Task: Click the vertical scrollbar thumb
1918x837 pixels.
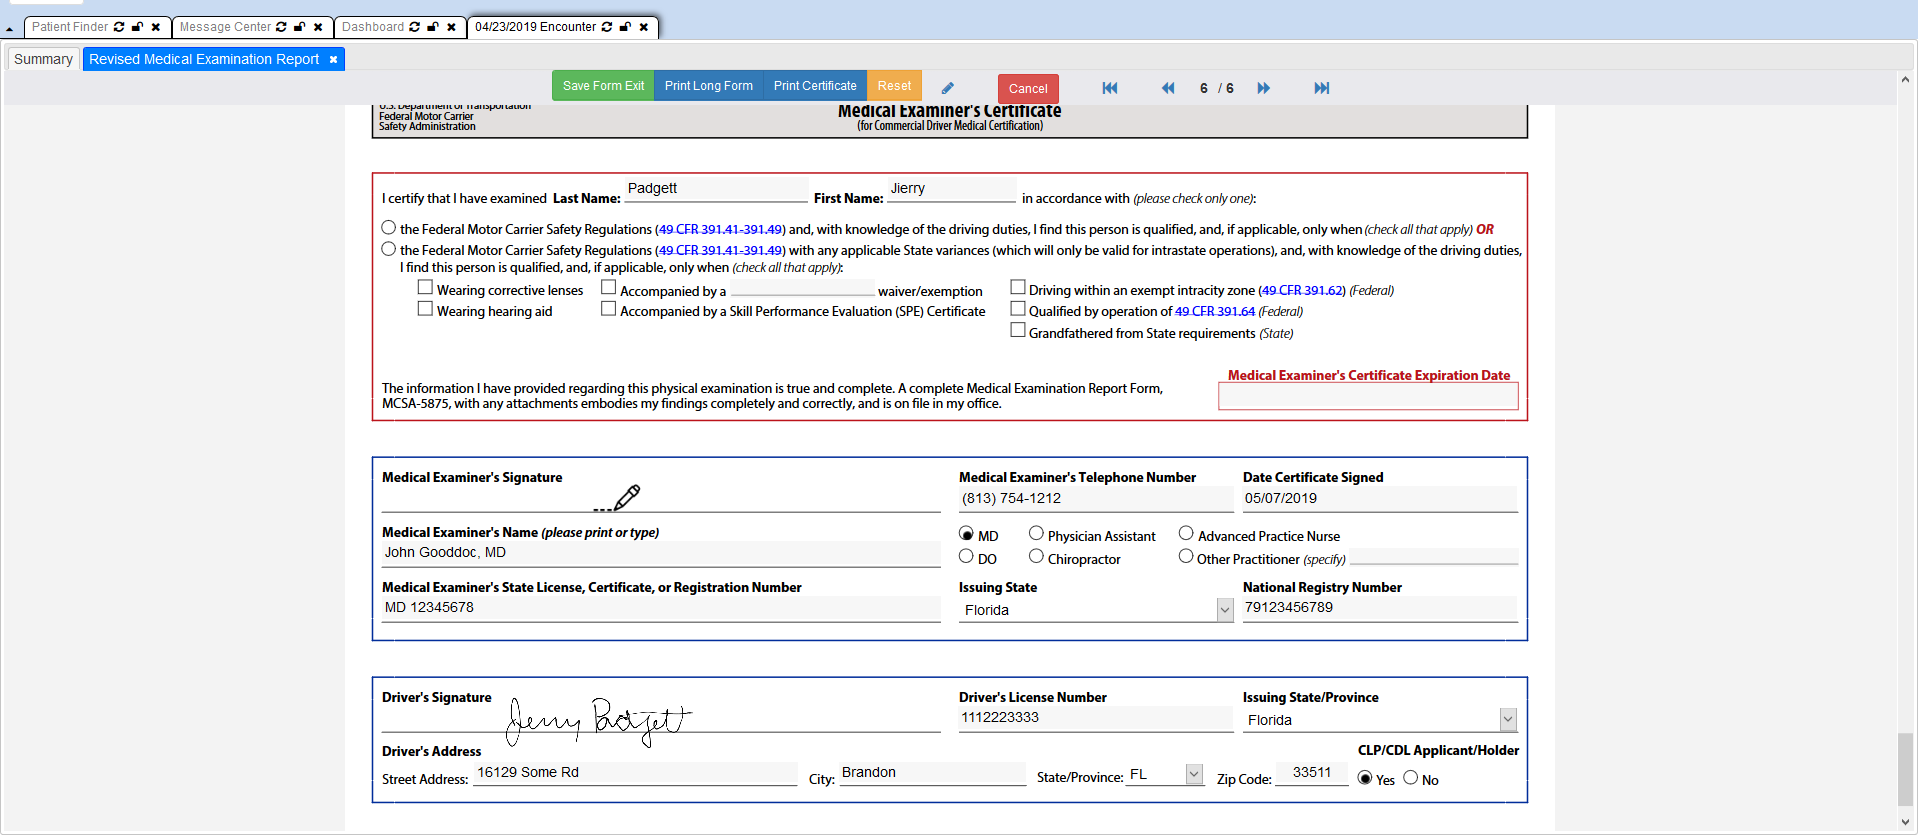Action: tap(1906, 769)
